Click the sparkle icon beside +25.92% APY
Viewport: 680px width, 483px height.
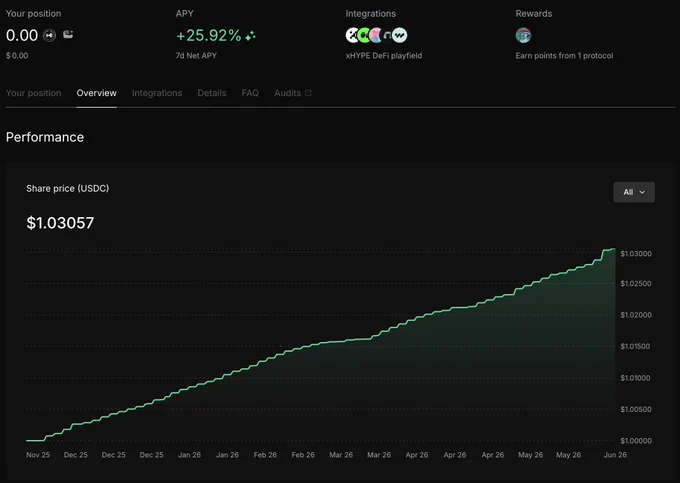[x=250, y=36]
